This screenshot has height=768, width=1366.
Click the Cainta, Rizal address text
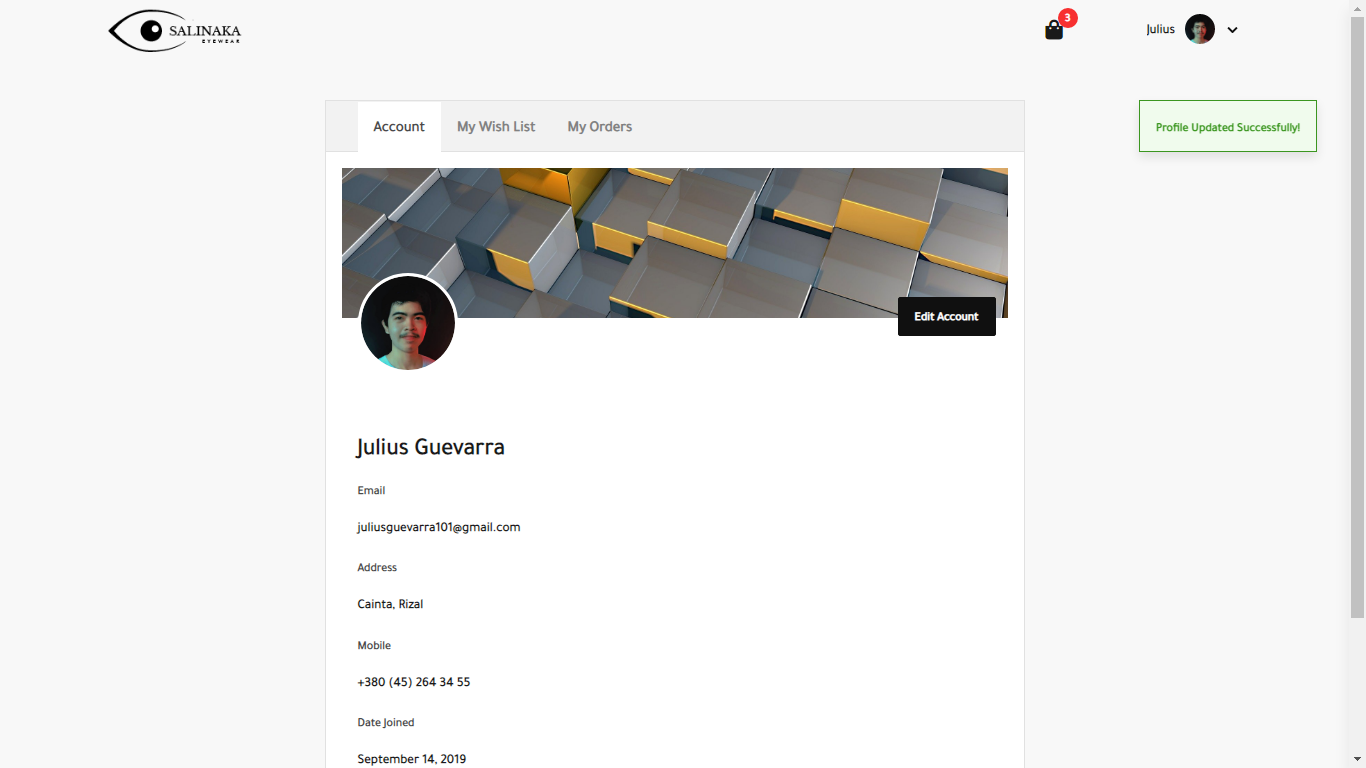390,604
